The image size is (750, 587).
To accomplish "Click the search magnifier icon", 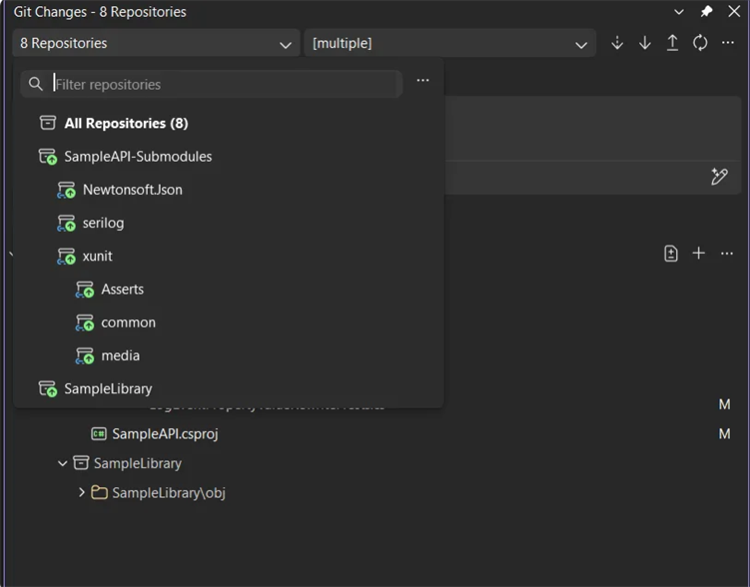I will (x=35, y=84).
